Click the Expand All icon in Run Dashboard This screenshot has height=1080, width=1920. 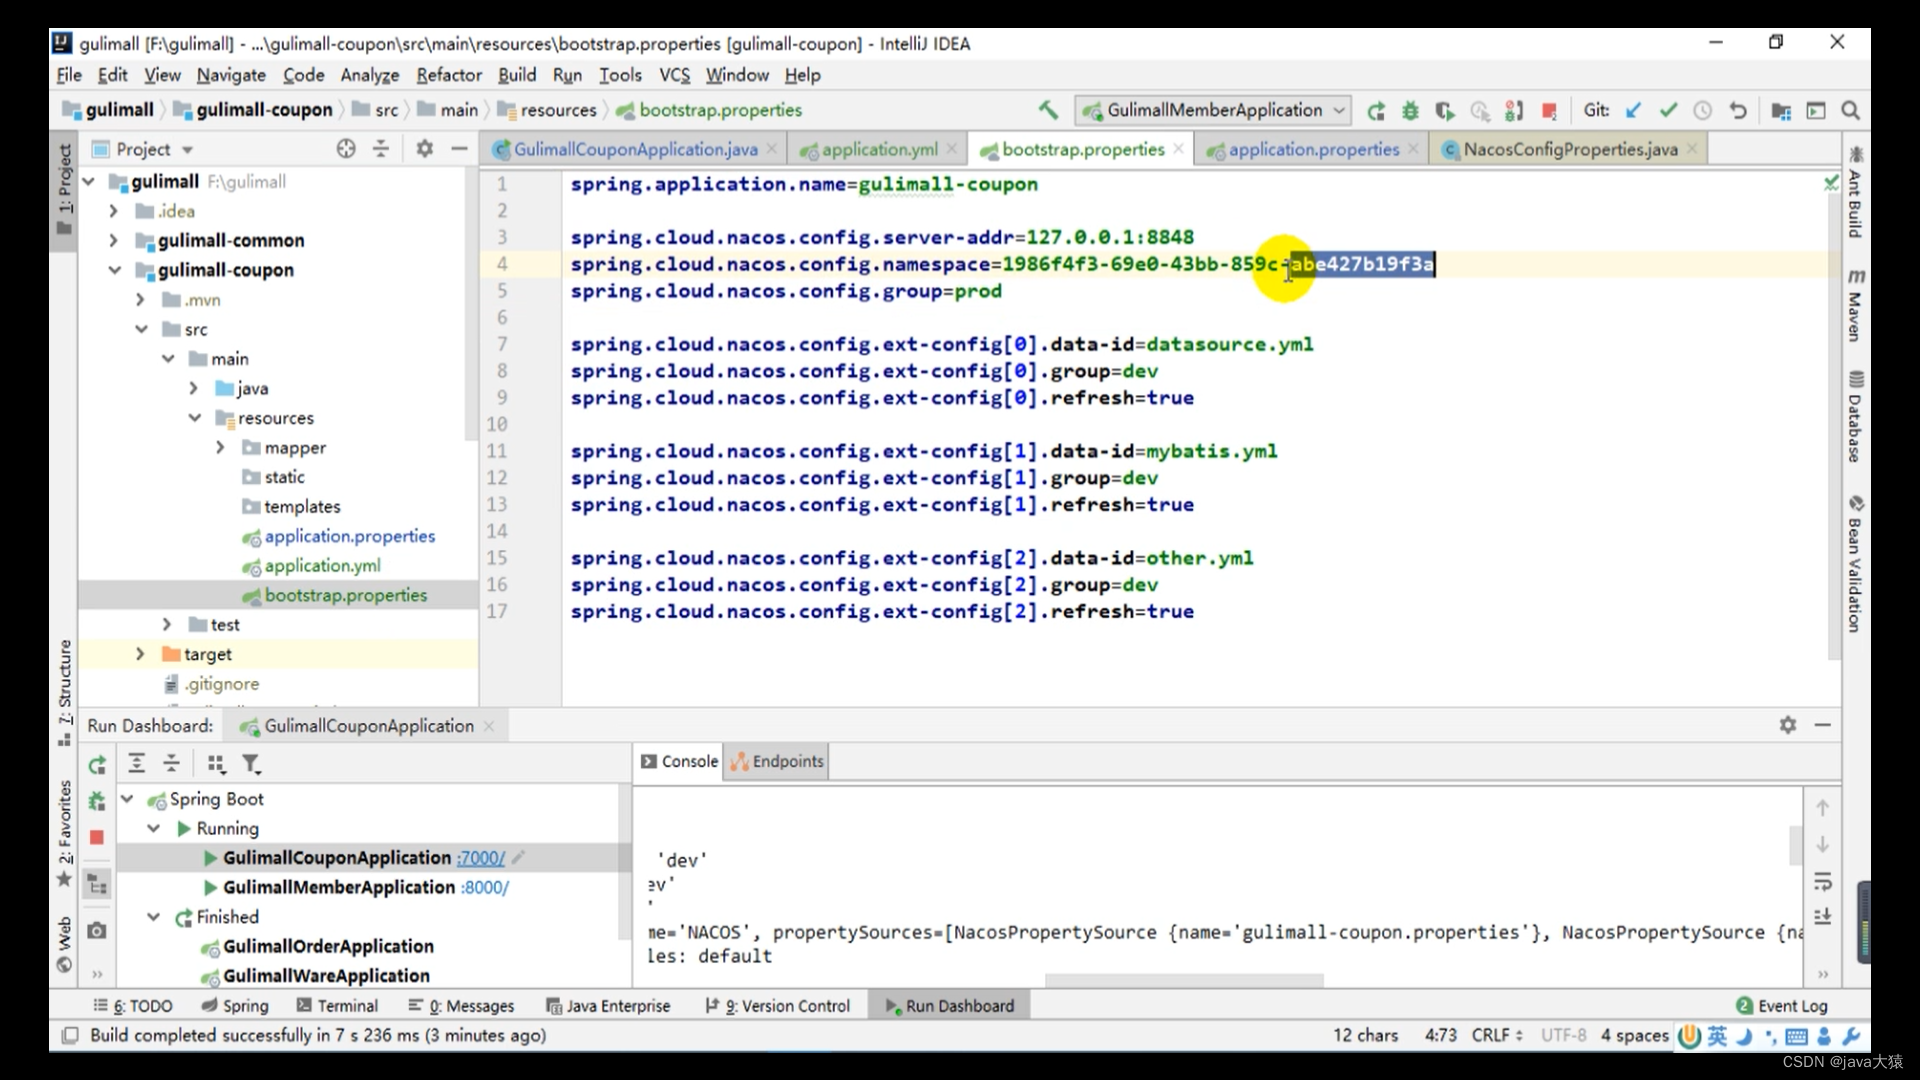click(137, 764)
